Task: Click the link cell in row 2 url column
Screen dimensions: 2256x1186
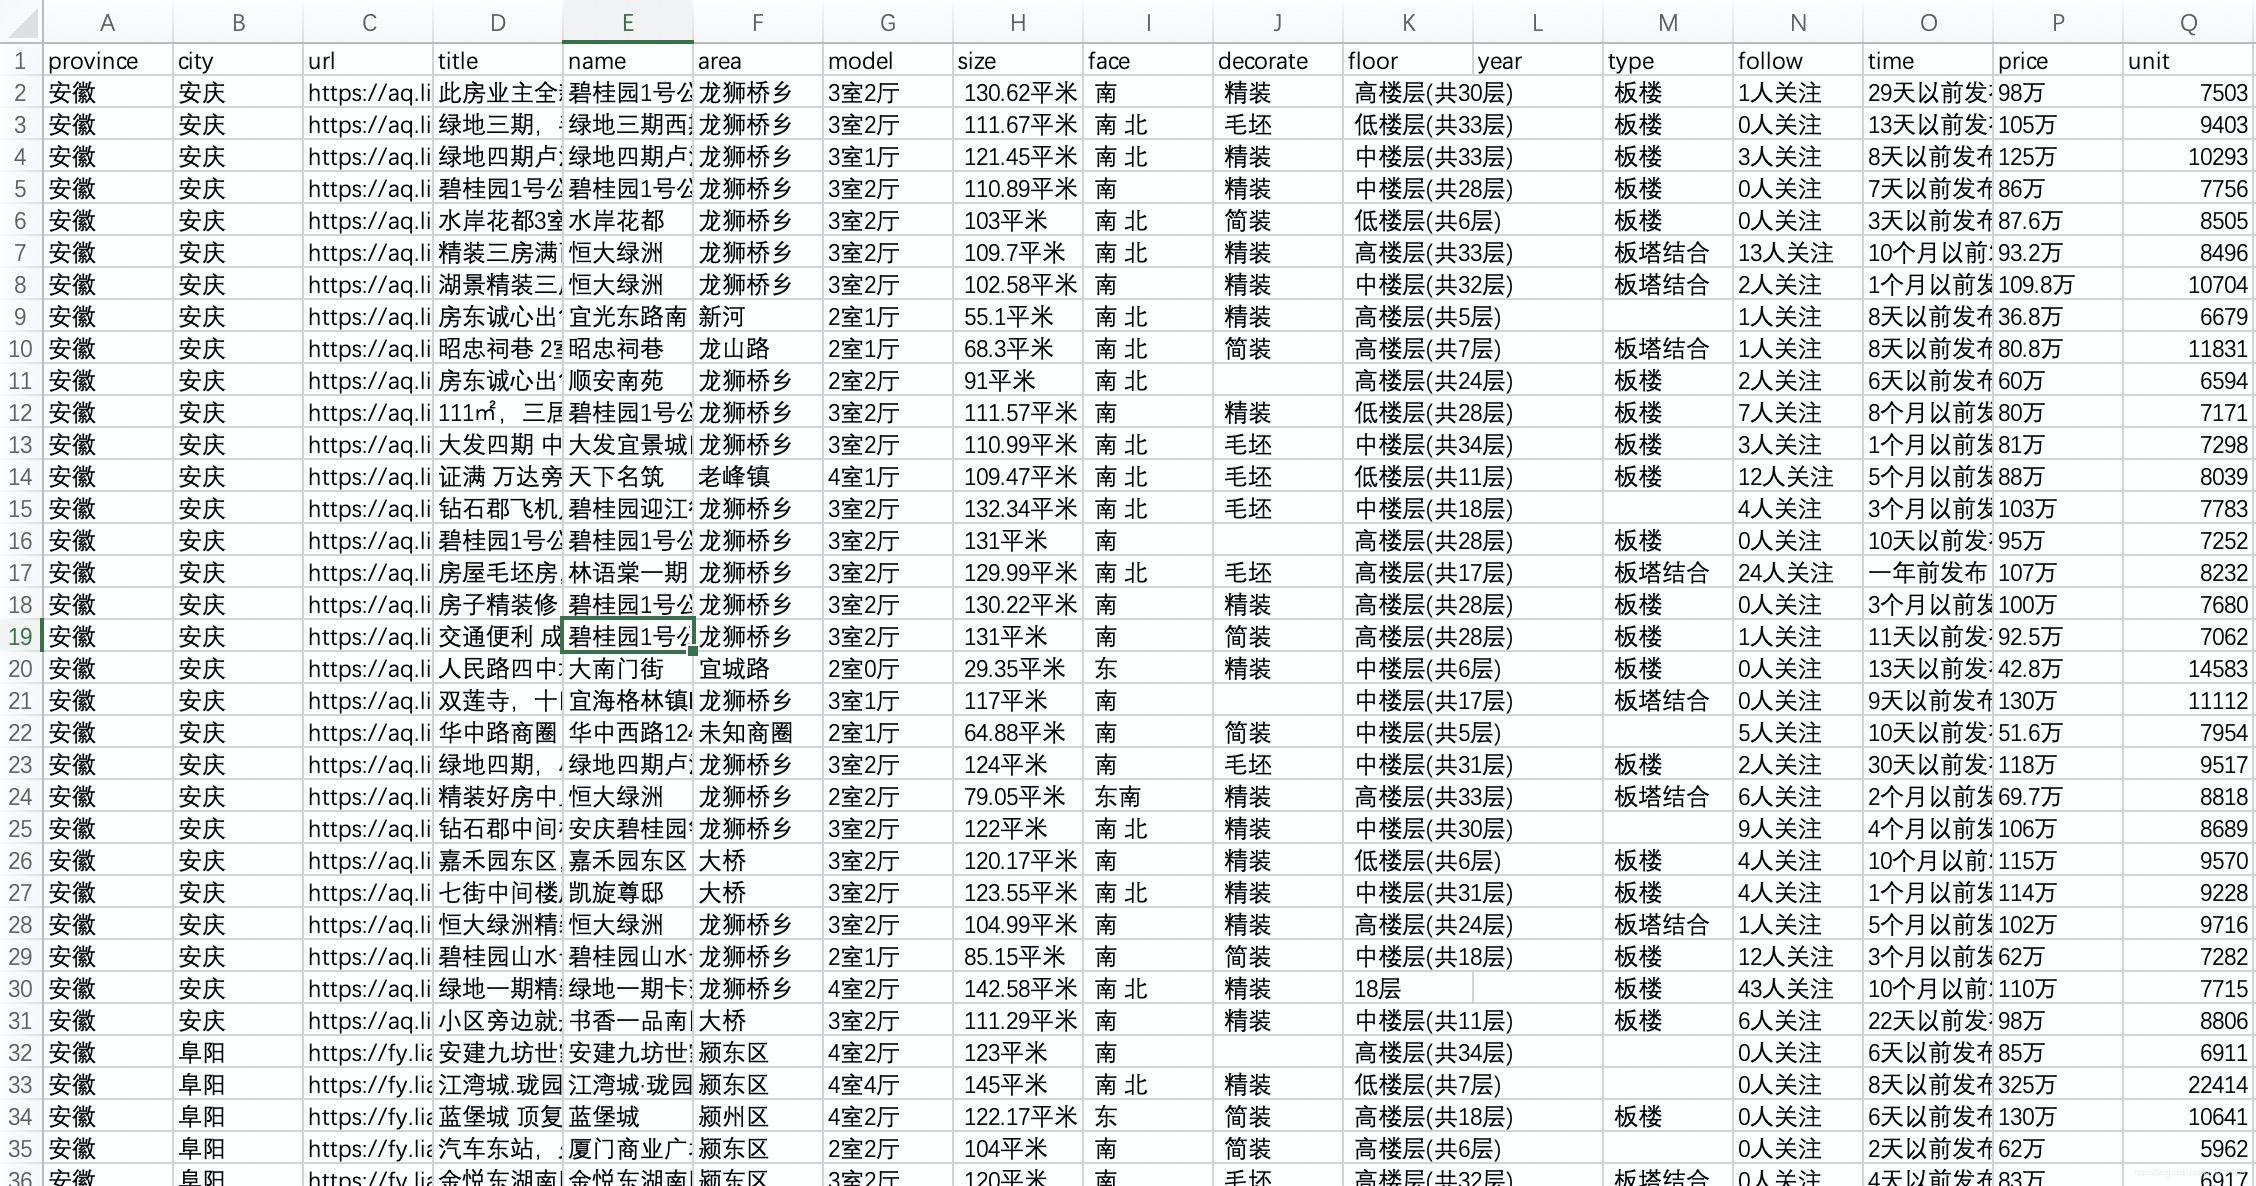Action: [368, 93]
